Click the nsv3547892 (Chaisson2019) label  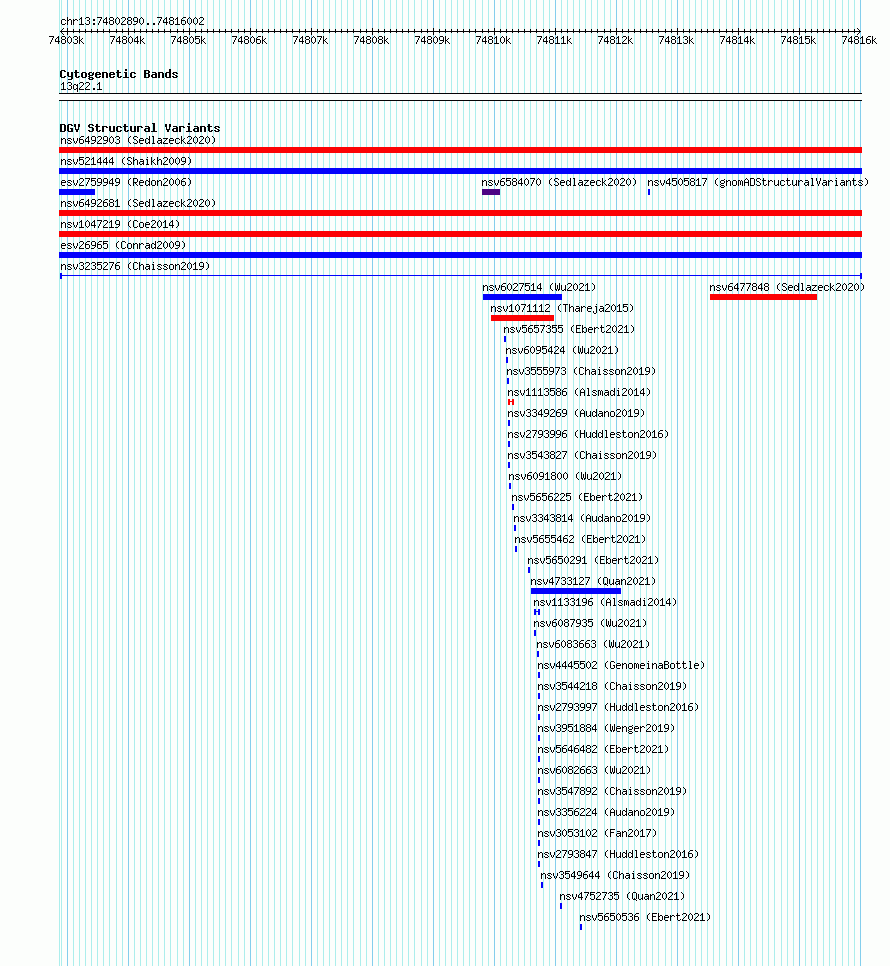coord(612,791)
